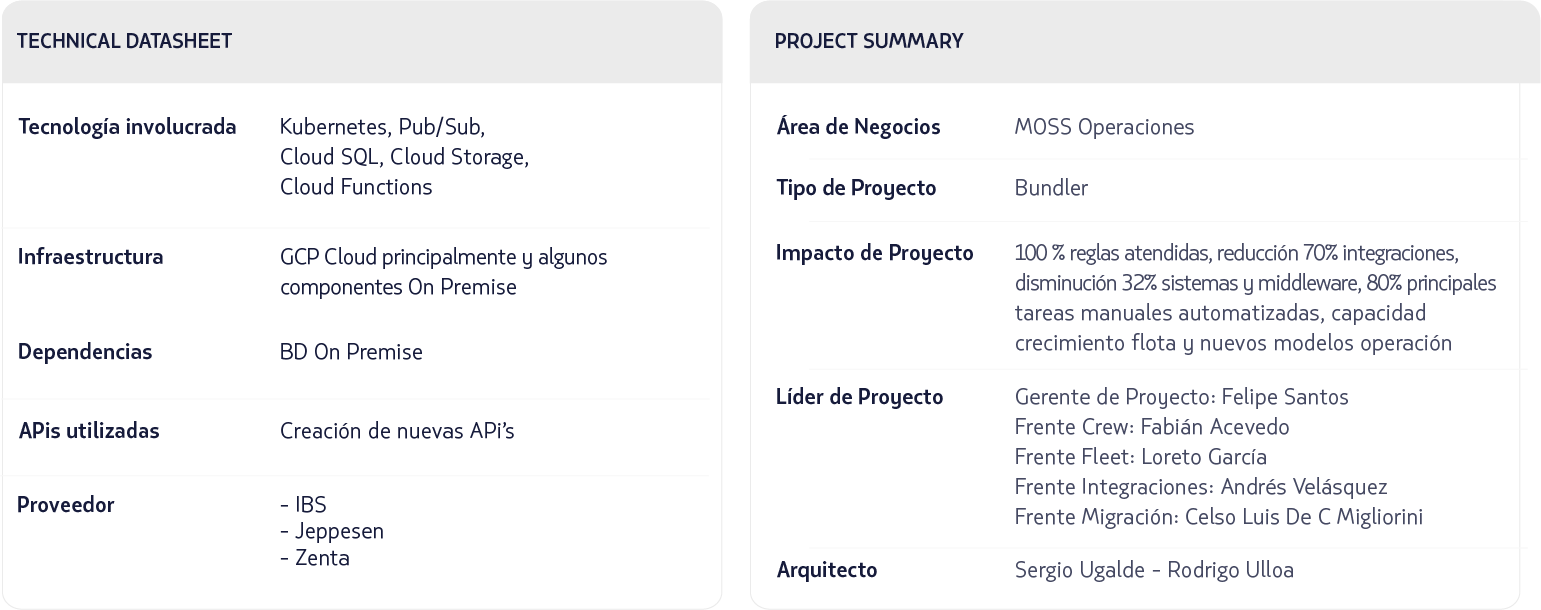Image resolution: width=1541 pixels, height=610 pixels.
Task: Select the APis utilizadas label
Action: click(x=89, y=431)
